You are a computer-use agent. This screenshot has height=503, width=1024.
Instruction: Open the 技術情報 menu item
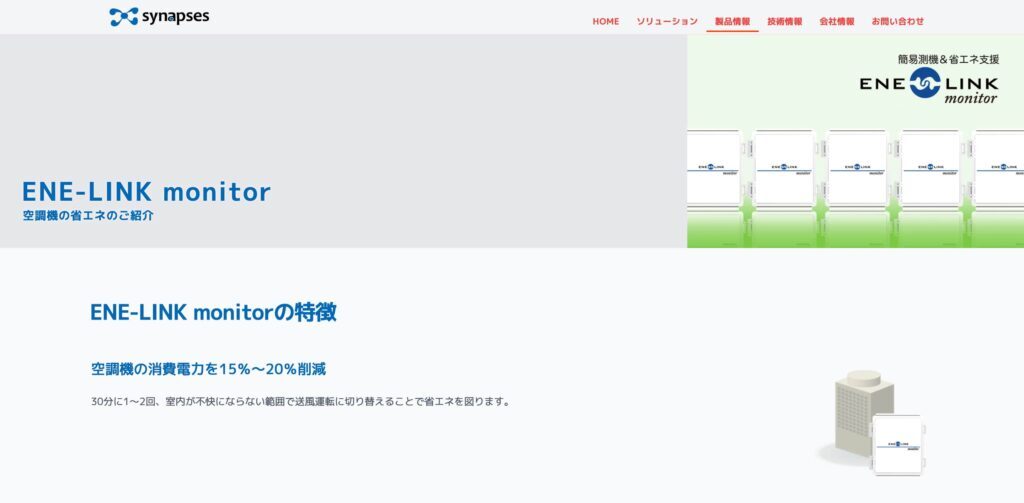[x=784, y=22]
